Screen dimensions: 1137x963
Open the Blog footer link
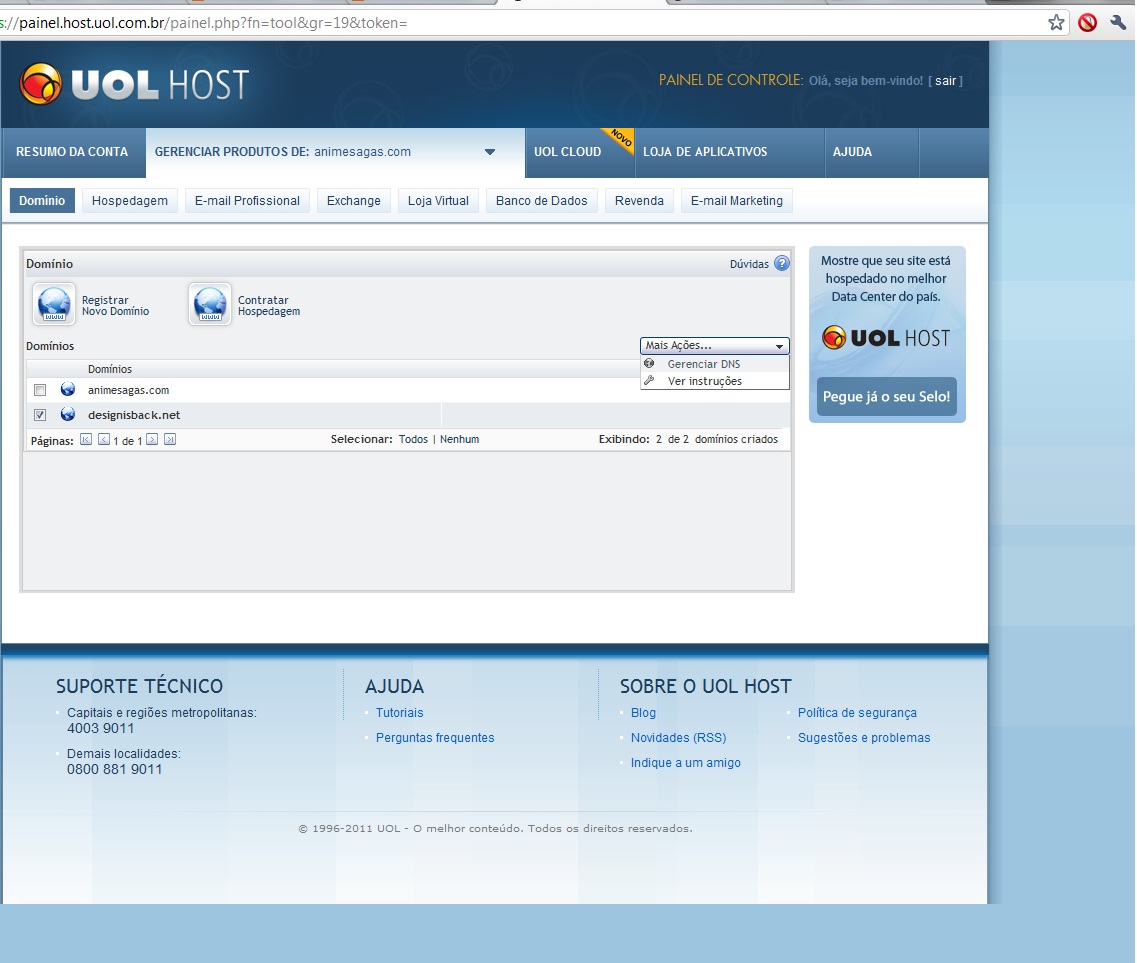pos(643,713)
